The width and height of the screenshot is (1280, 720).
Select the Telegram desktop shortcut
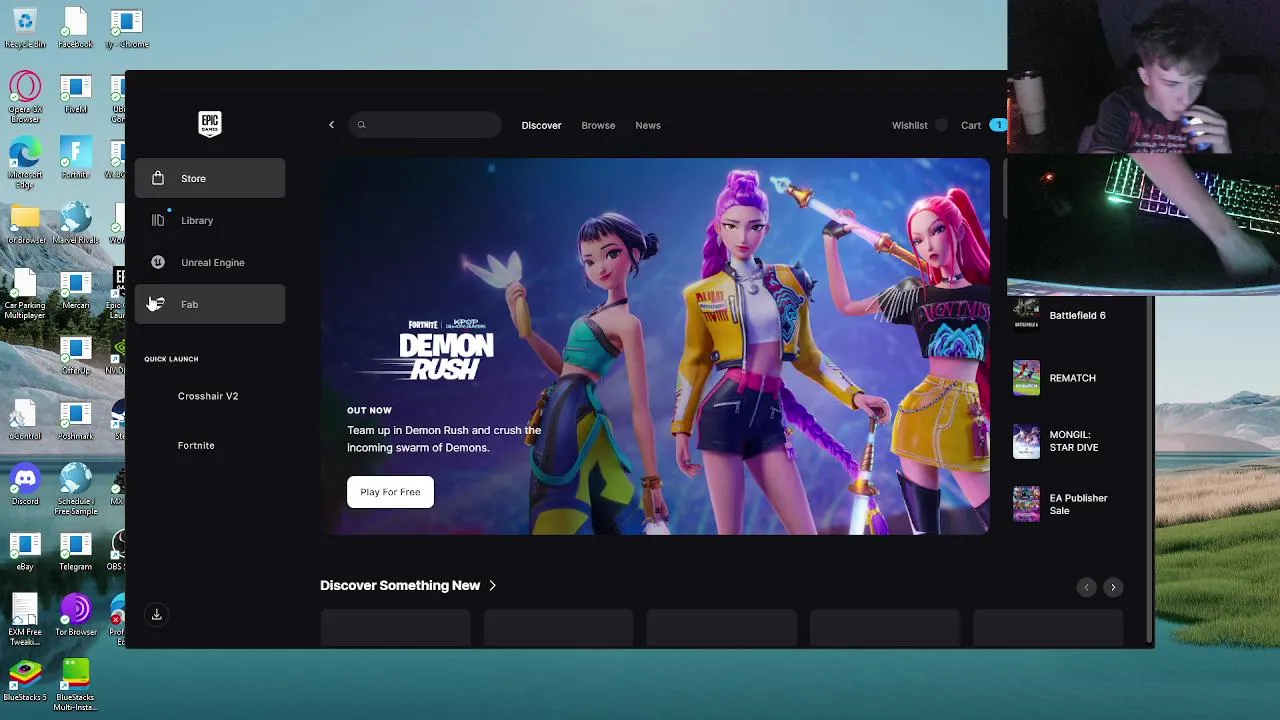[x=75, y=551]
